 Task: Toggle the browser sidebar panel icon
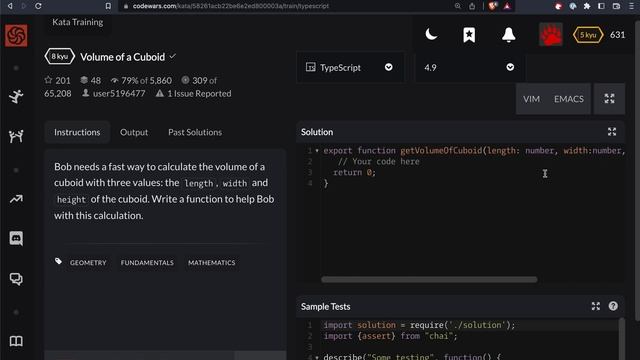(601, 6)
